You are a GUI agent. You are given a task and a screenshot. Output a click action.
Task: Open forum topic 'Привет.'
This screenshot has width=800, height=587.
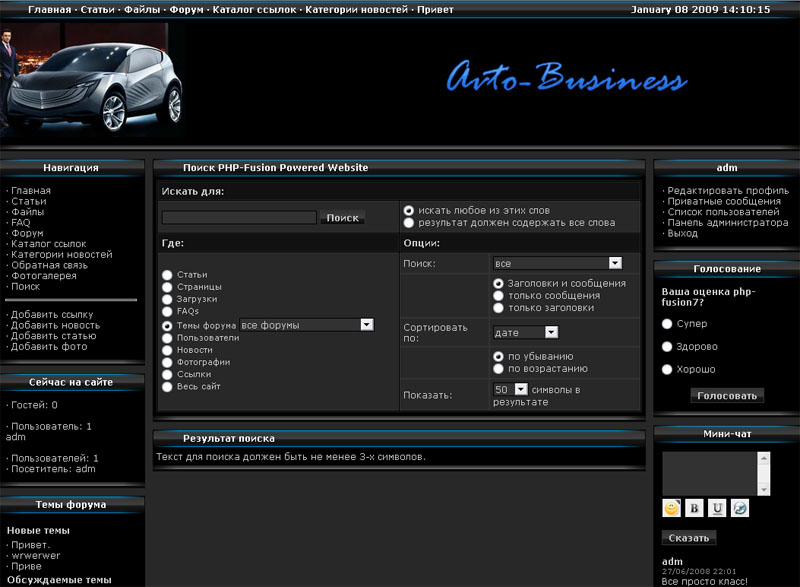pos(31,545)
